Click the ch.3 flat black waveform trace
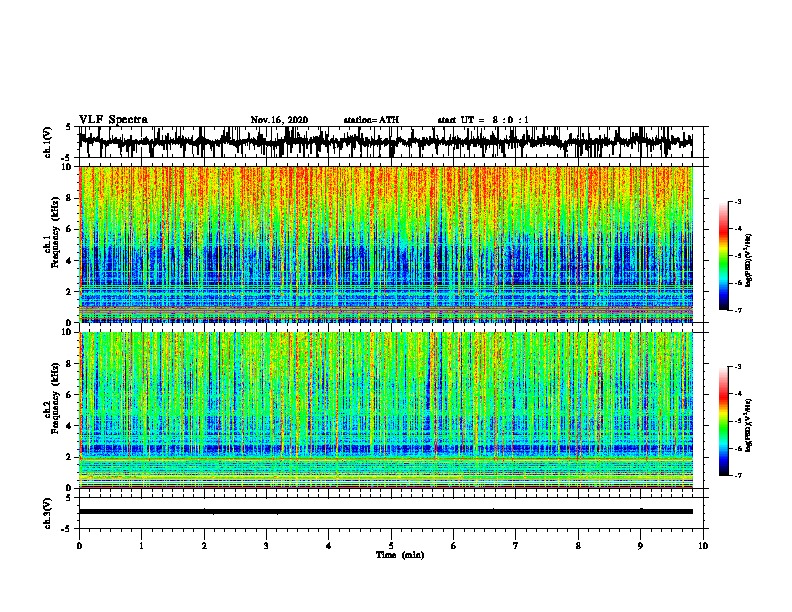The height and width of the screenshot is (612, 792). click(x=386, y=512)
